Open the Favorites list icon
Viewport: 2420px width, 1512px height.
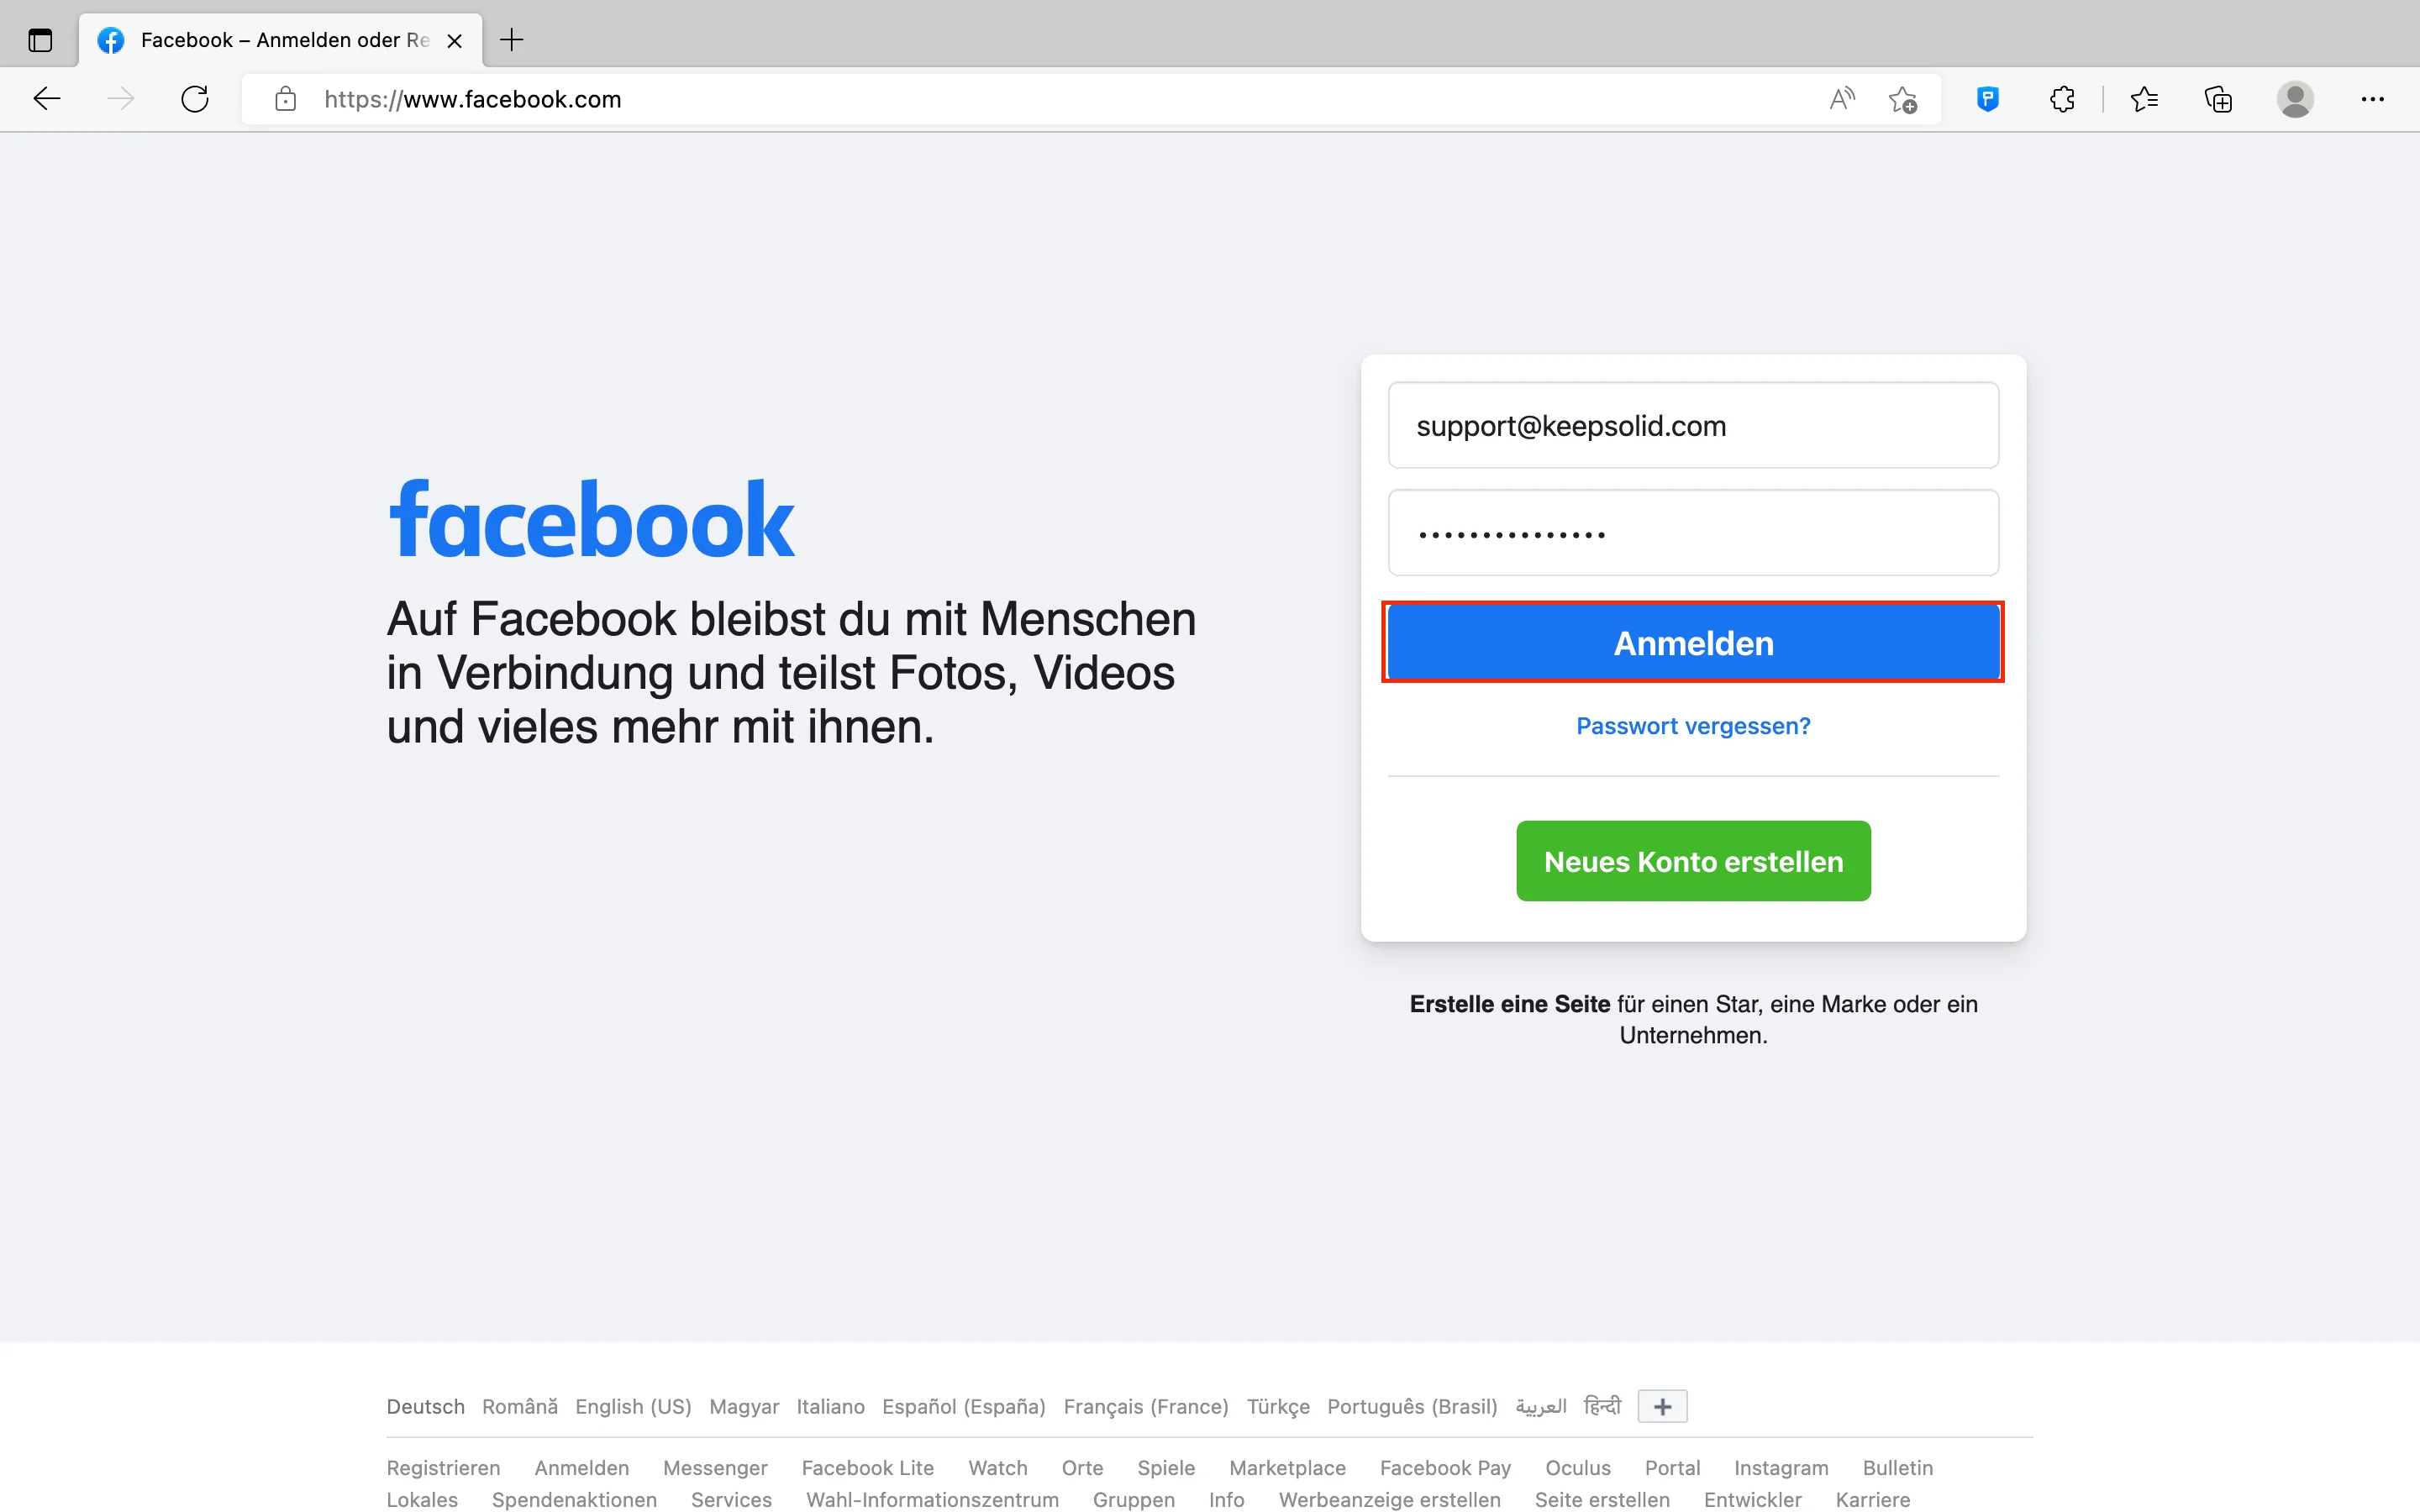tap(2144, 99)
